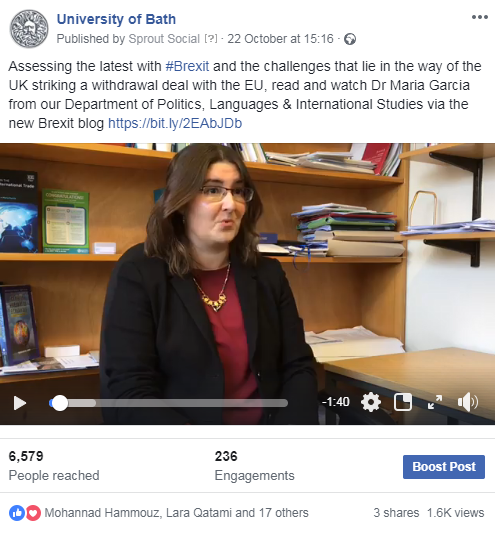Click the like reaction icon

(17, 513)
